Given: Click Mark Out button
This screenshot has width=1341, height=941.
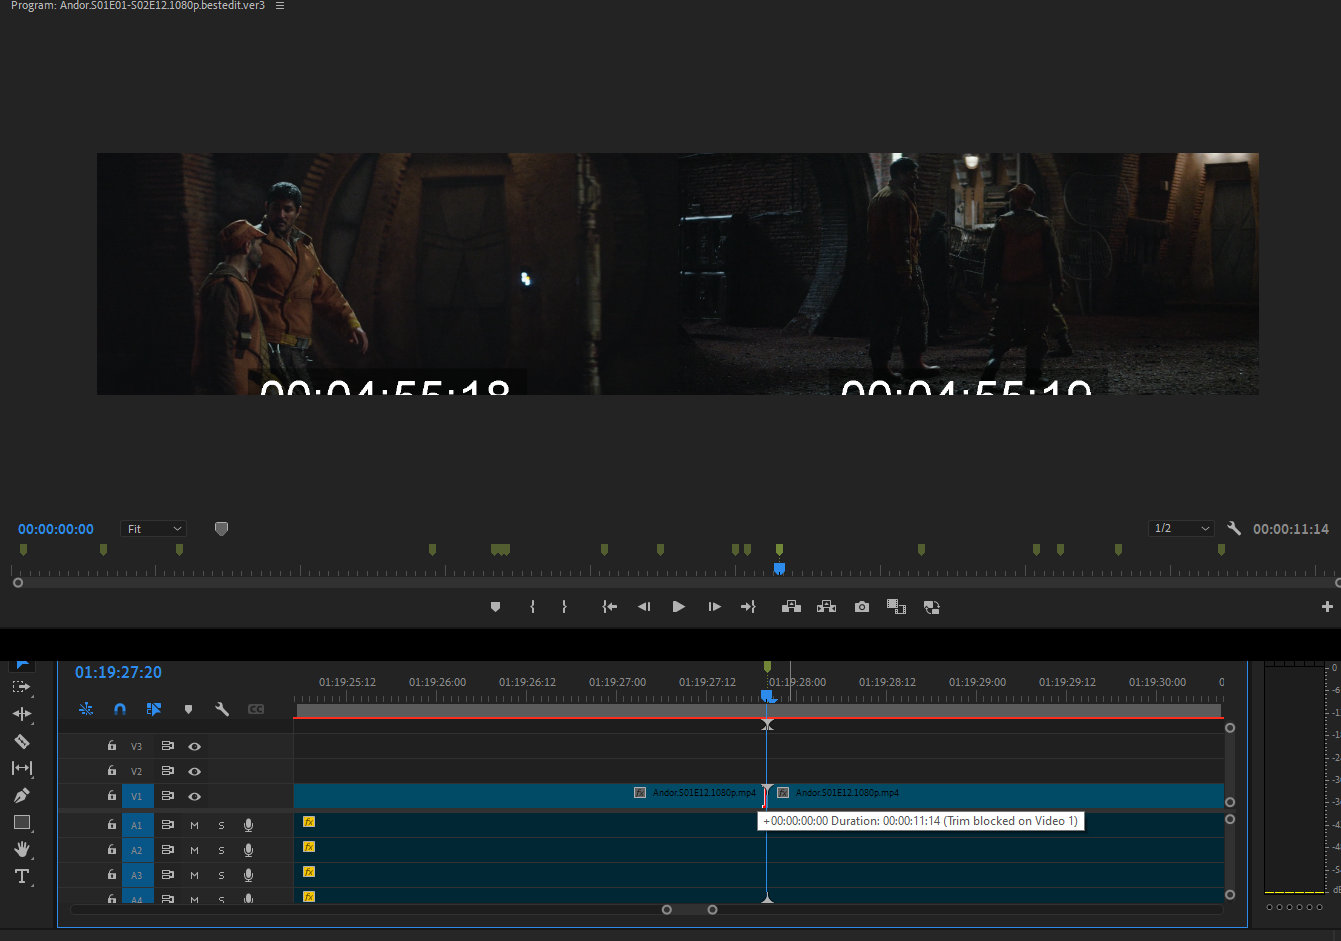Looking at the screenshot, I should 564,607.
